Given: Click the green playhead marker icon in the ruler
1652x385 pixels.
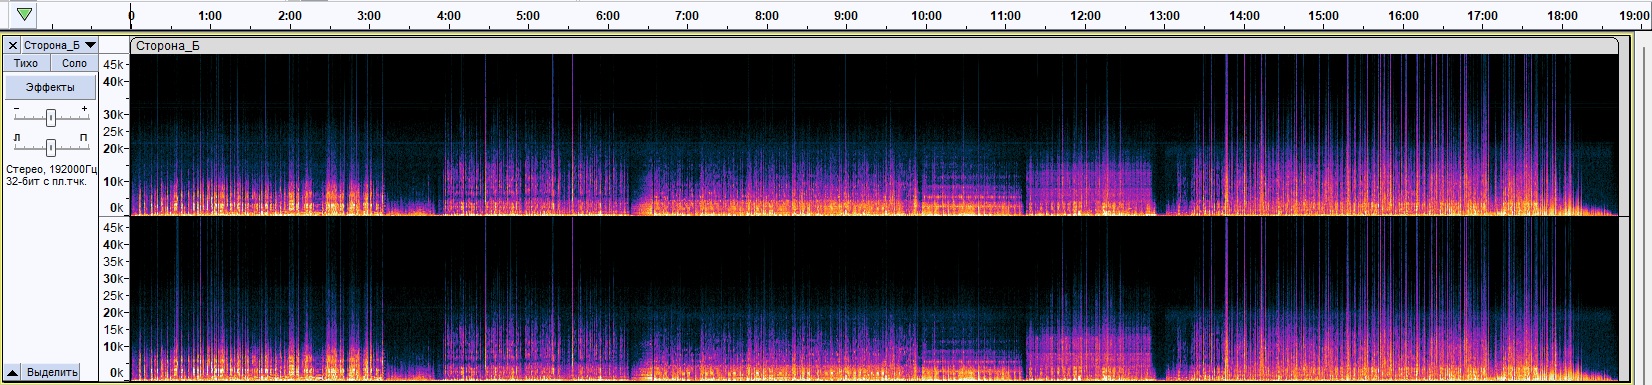Looking at the screenshot, I should coord(24,15).
